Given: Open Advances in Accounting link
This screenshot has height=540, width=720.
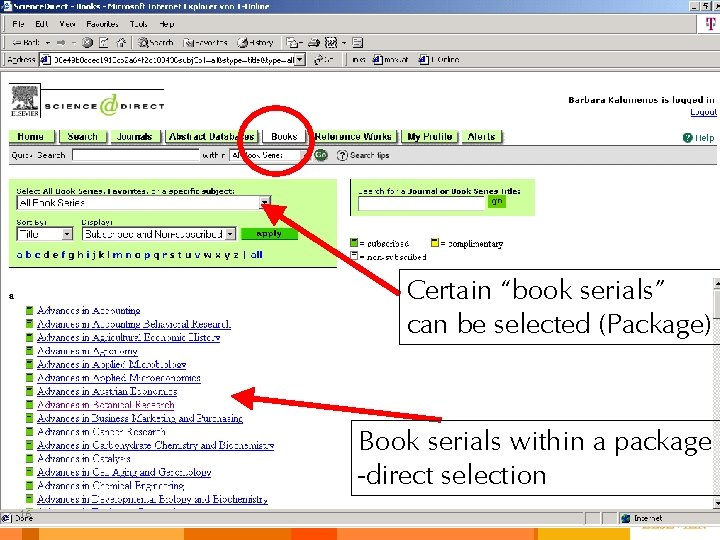Looking at the screenshot, I should coord(89,311).
